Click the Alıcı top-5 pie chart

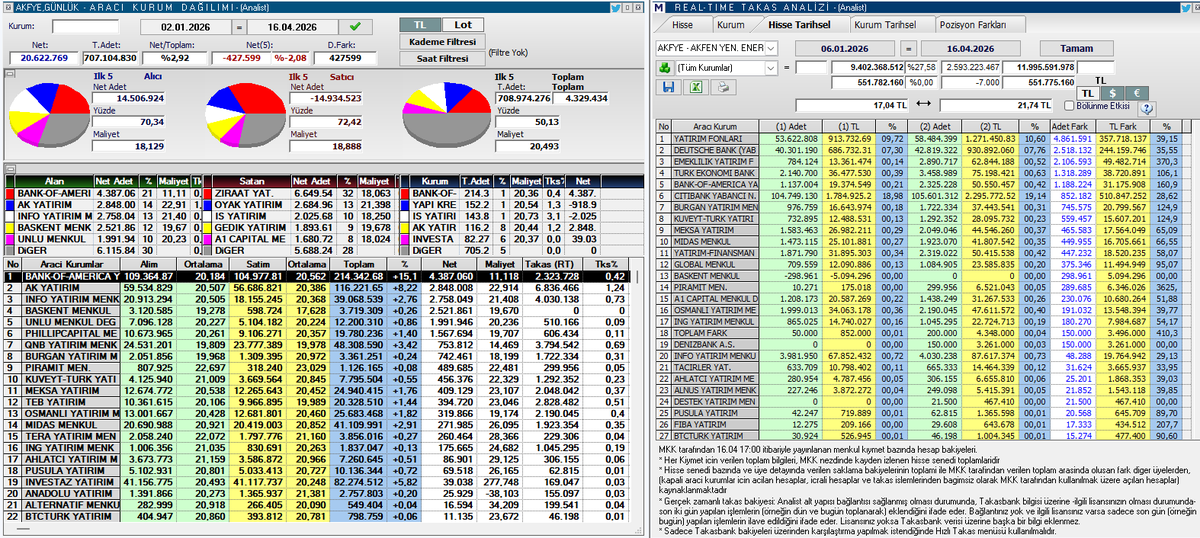tap(49, 113)
